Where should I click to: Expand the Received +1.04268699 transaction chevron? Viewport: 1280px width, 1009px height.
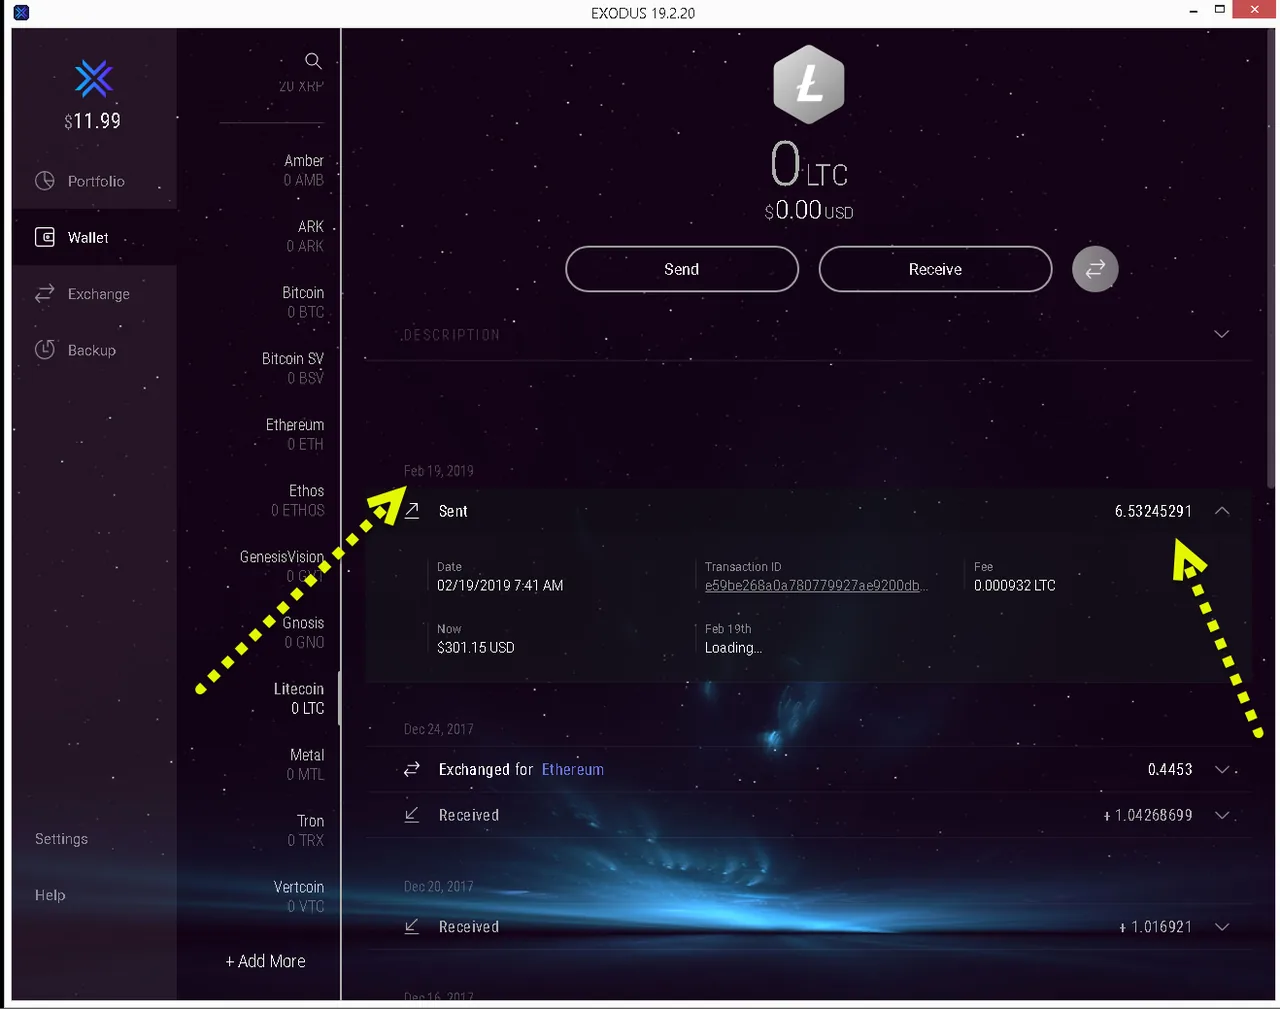1222,815
